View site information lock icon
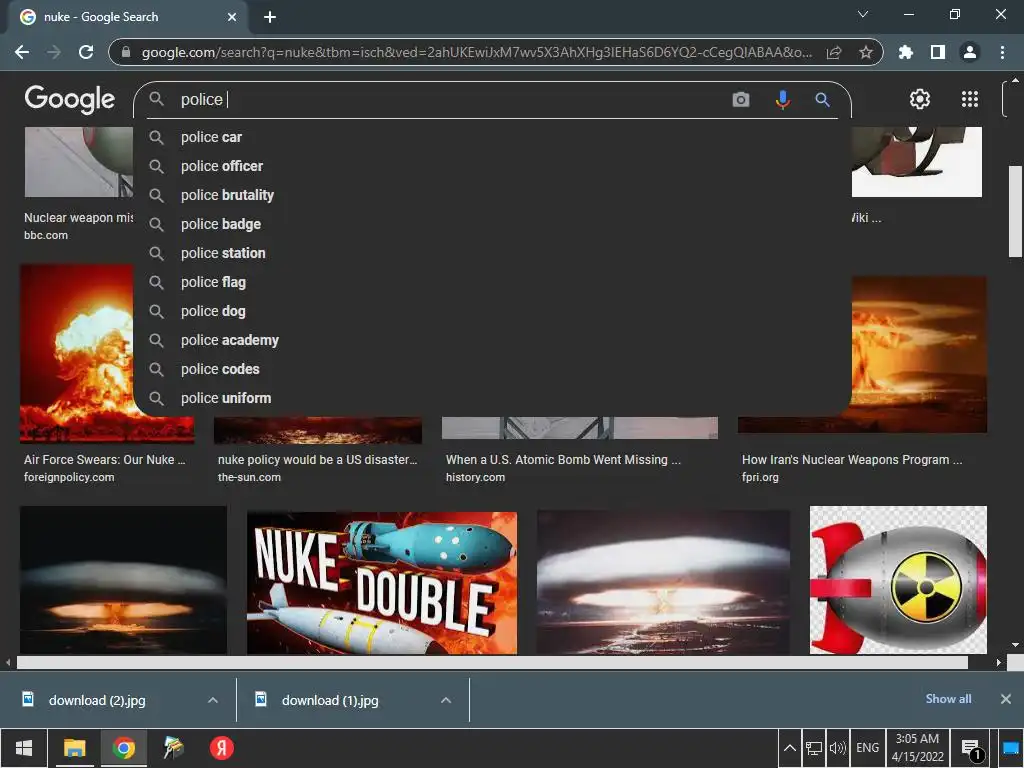This screenshot has width=1024, height=768. 126,52
